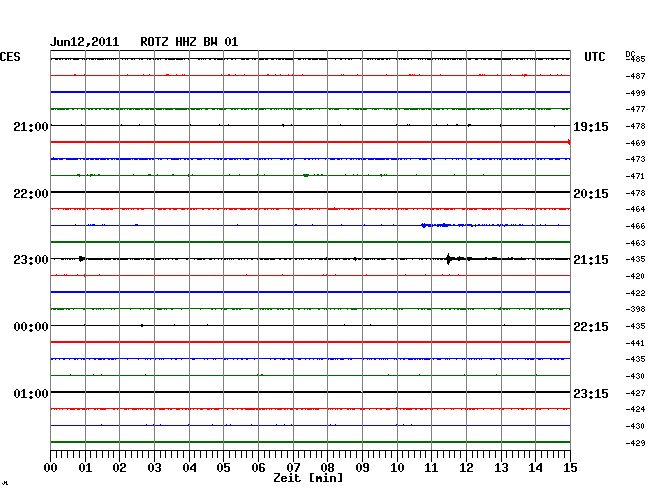Select minute 07 on the time axis
This screenshot has width=650, height=494.
tap(293, 467)
